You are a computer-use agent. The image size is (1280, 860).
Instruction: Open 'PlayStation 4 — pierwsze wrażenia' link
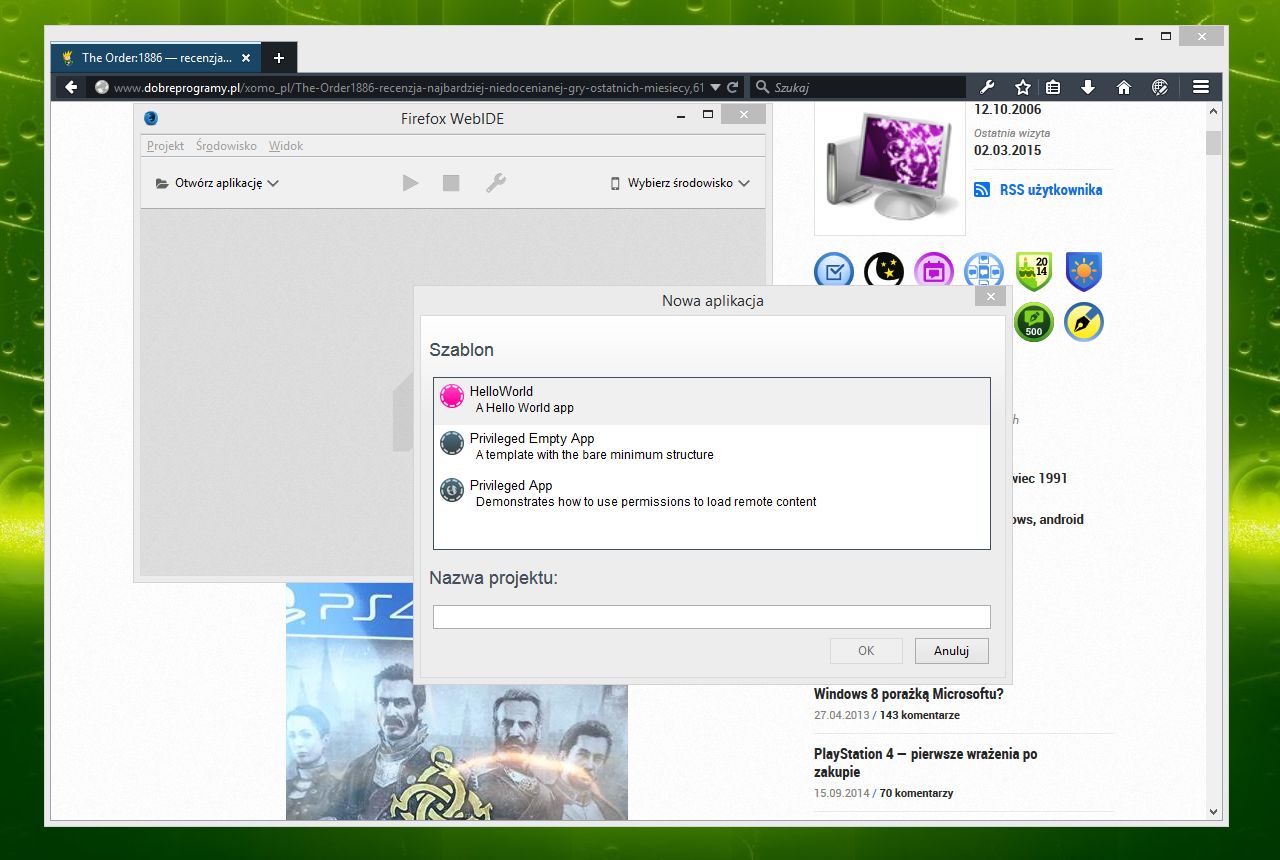pyautogui.click(x=925, y=763)
